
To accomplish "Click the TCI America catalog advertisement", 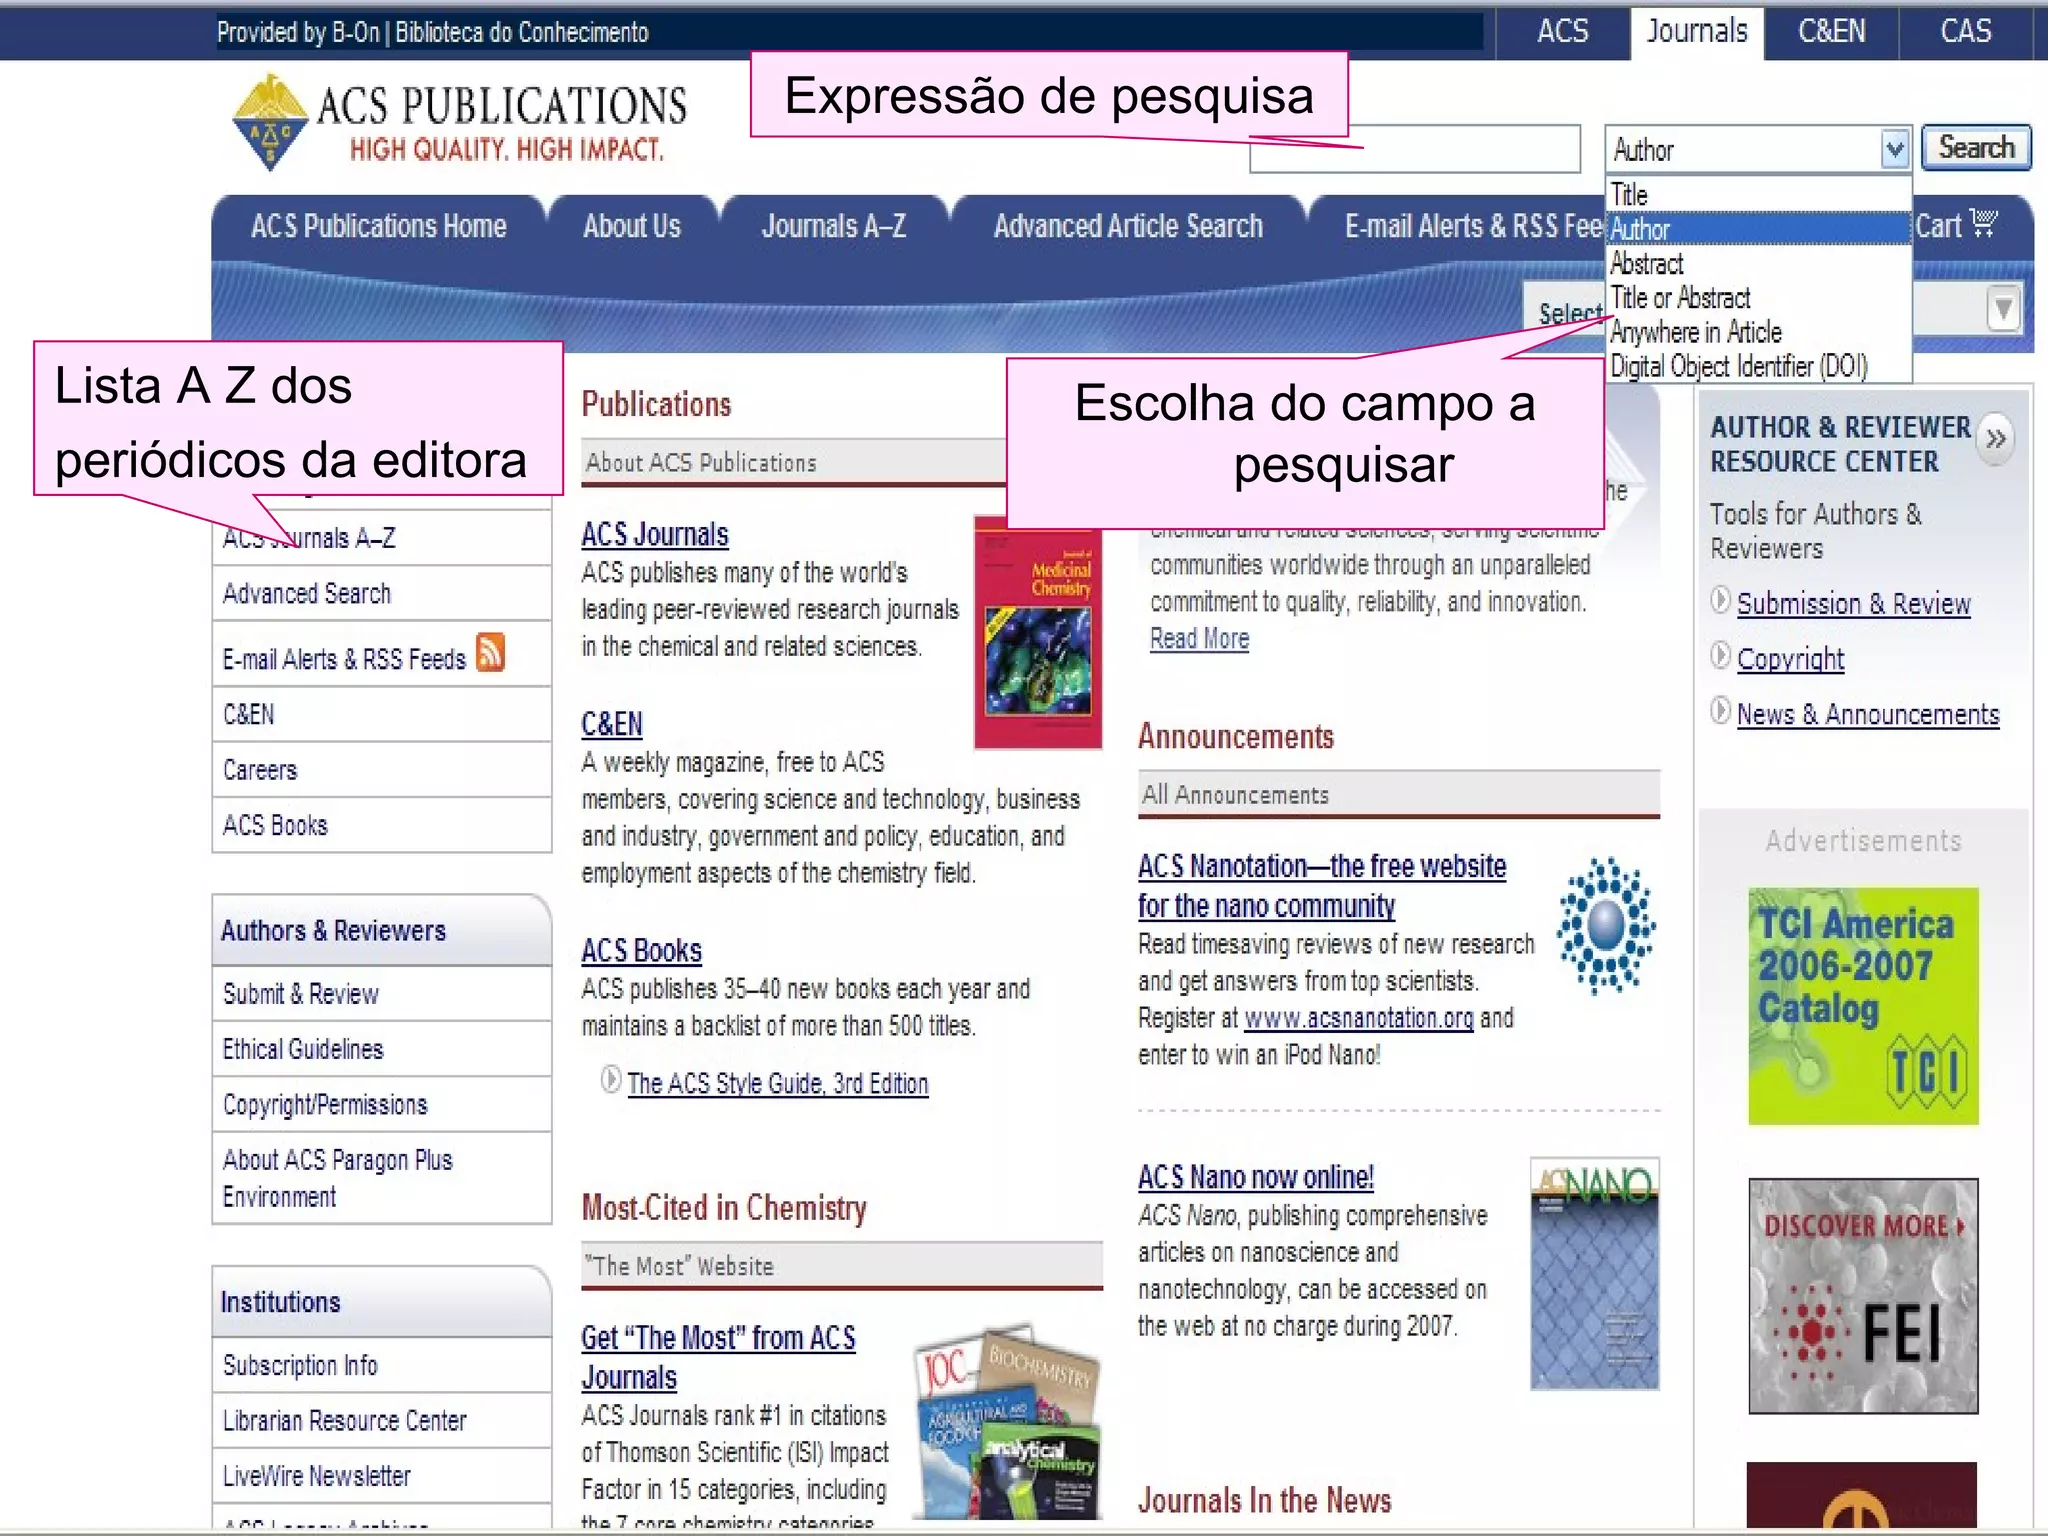I will [x=1863, y=1006].
